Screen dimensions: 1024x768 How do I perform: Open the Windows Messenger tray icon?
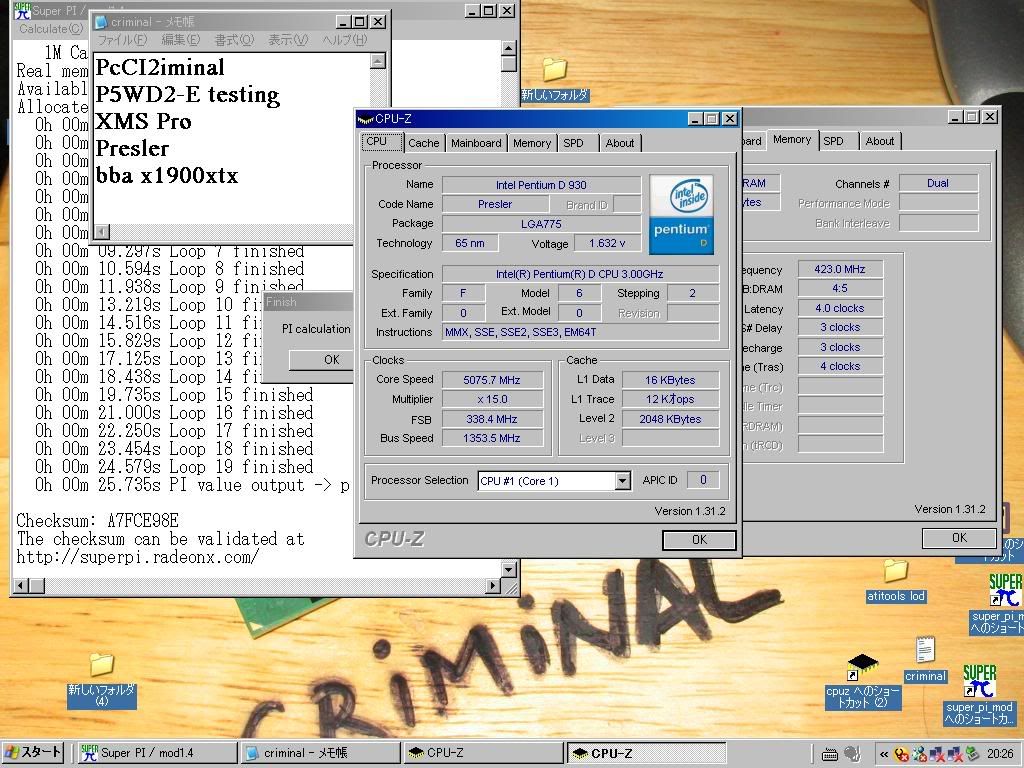click(920, 754)
